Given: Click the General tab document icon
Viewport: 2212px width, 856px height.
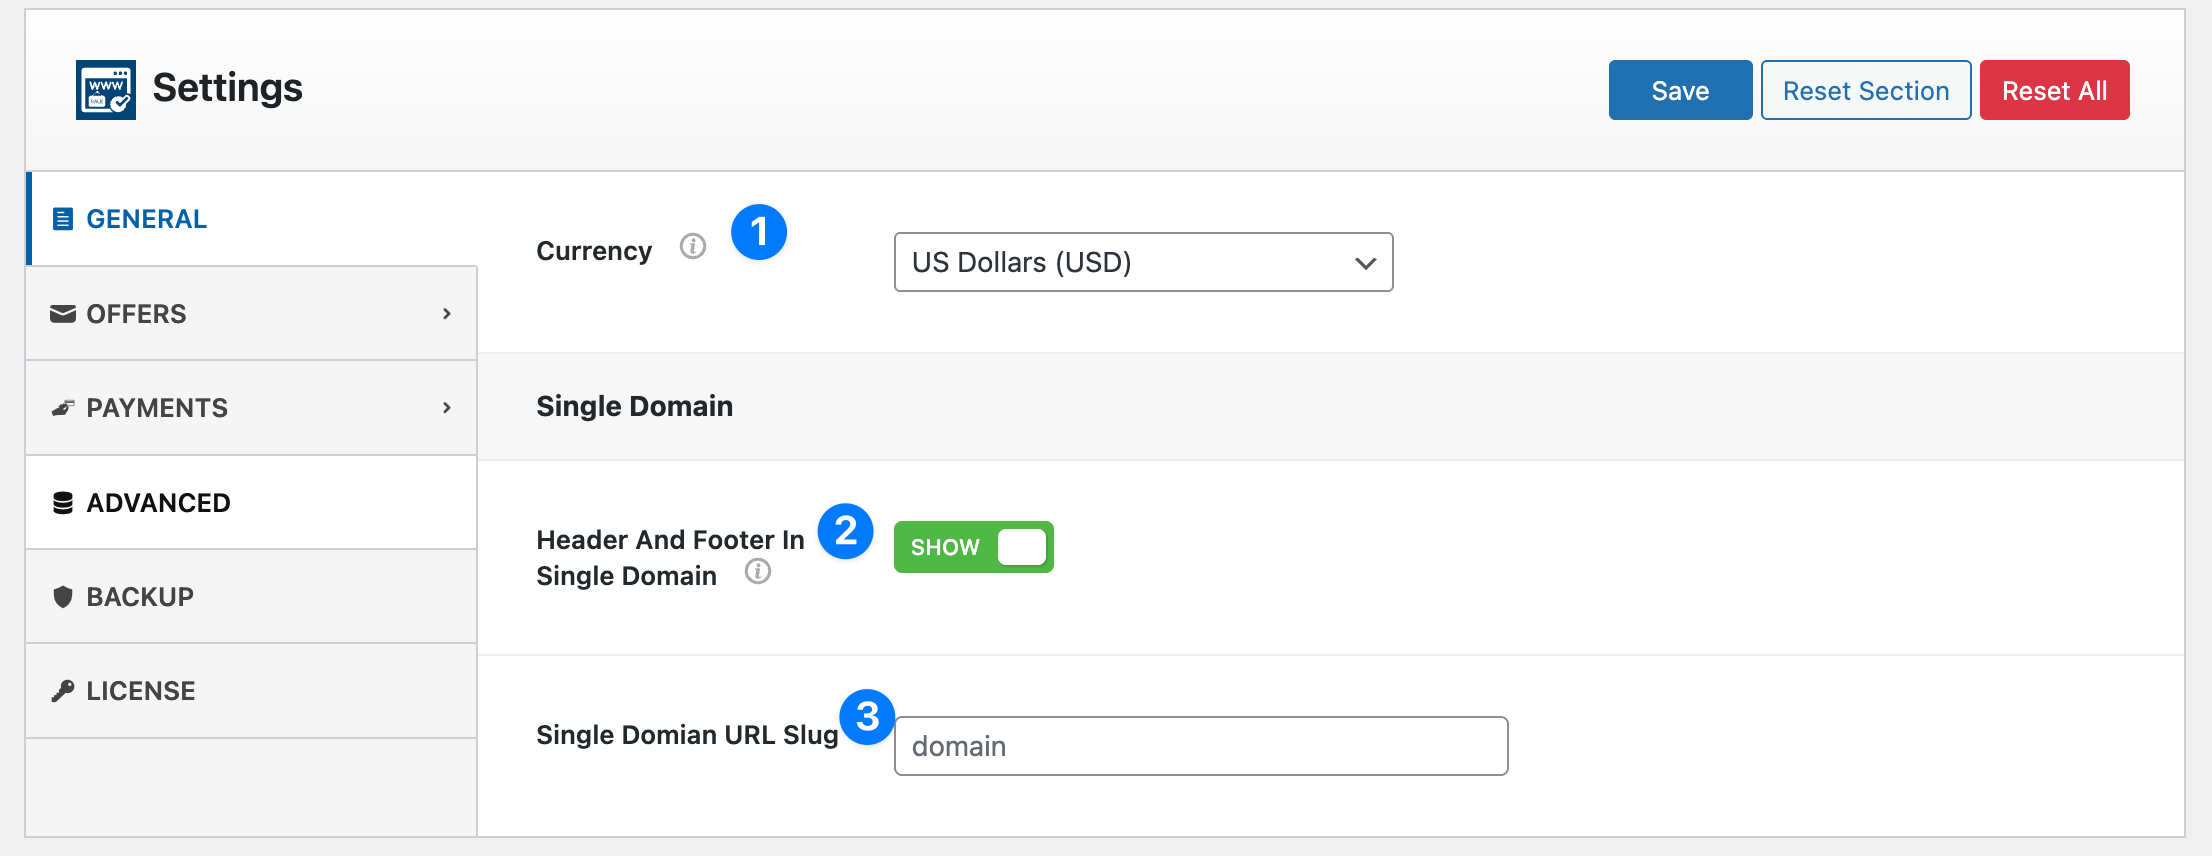Looking at the screenshot, I should pyautogui.click(x=63, y=219).
